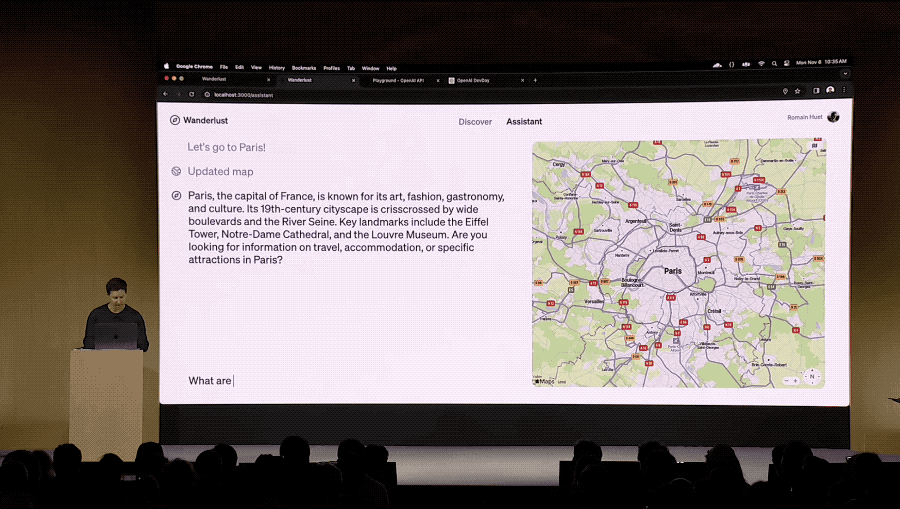Go to the Discover page
Image resolution: width=900 pixels, height=509 pixels.
[x=475, y=122]
